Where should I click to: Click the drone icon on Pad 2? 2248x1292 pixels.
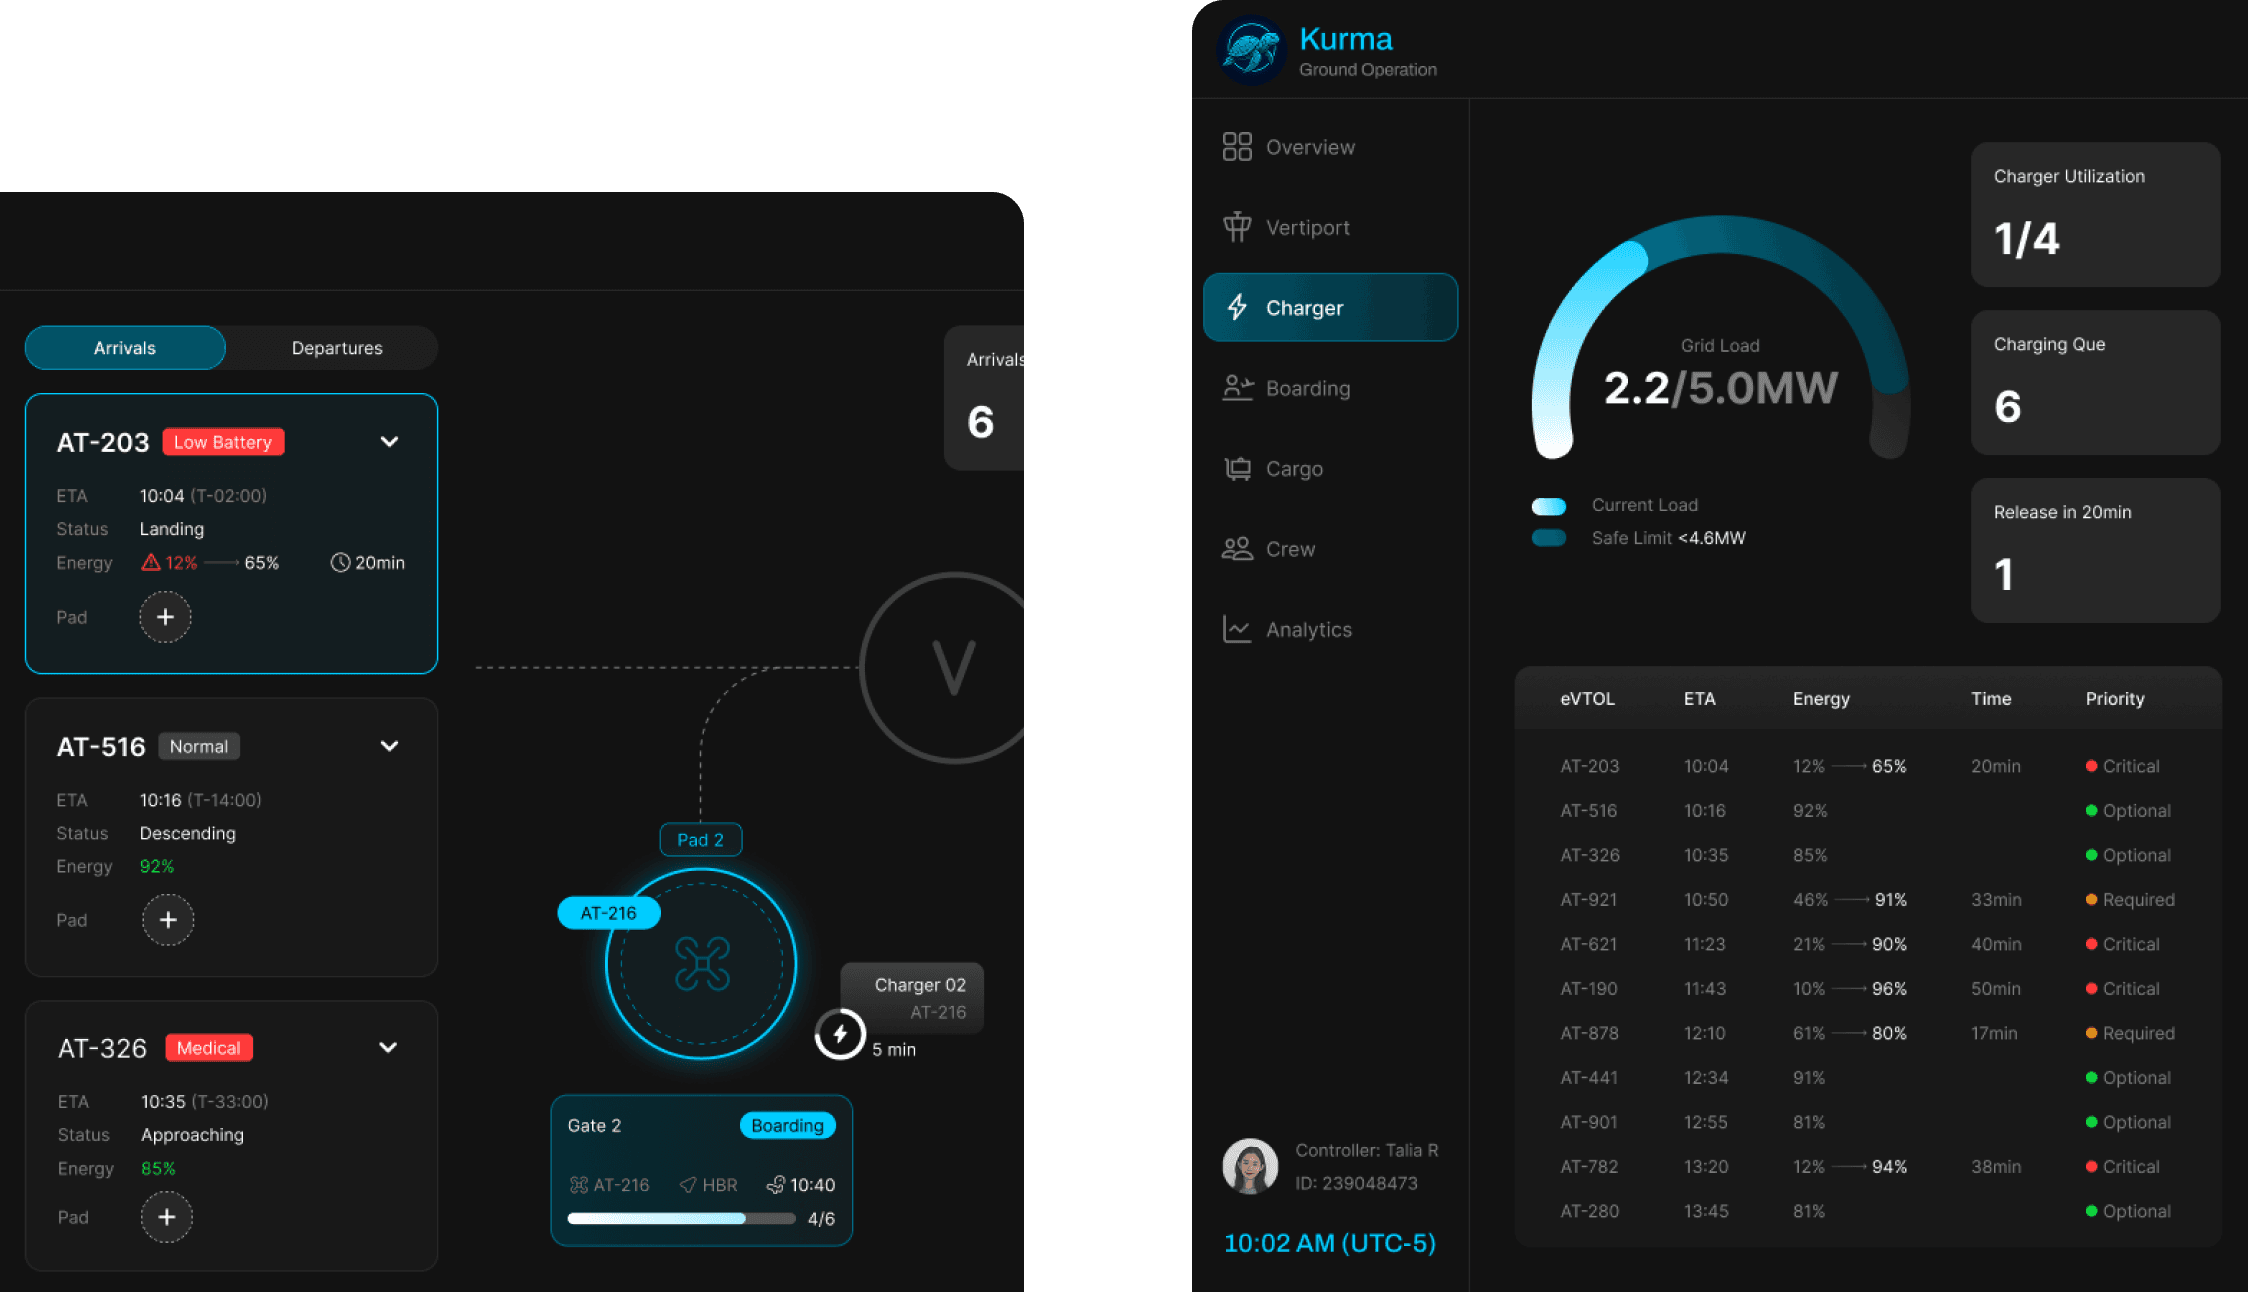click(x=702, y=964)
